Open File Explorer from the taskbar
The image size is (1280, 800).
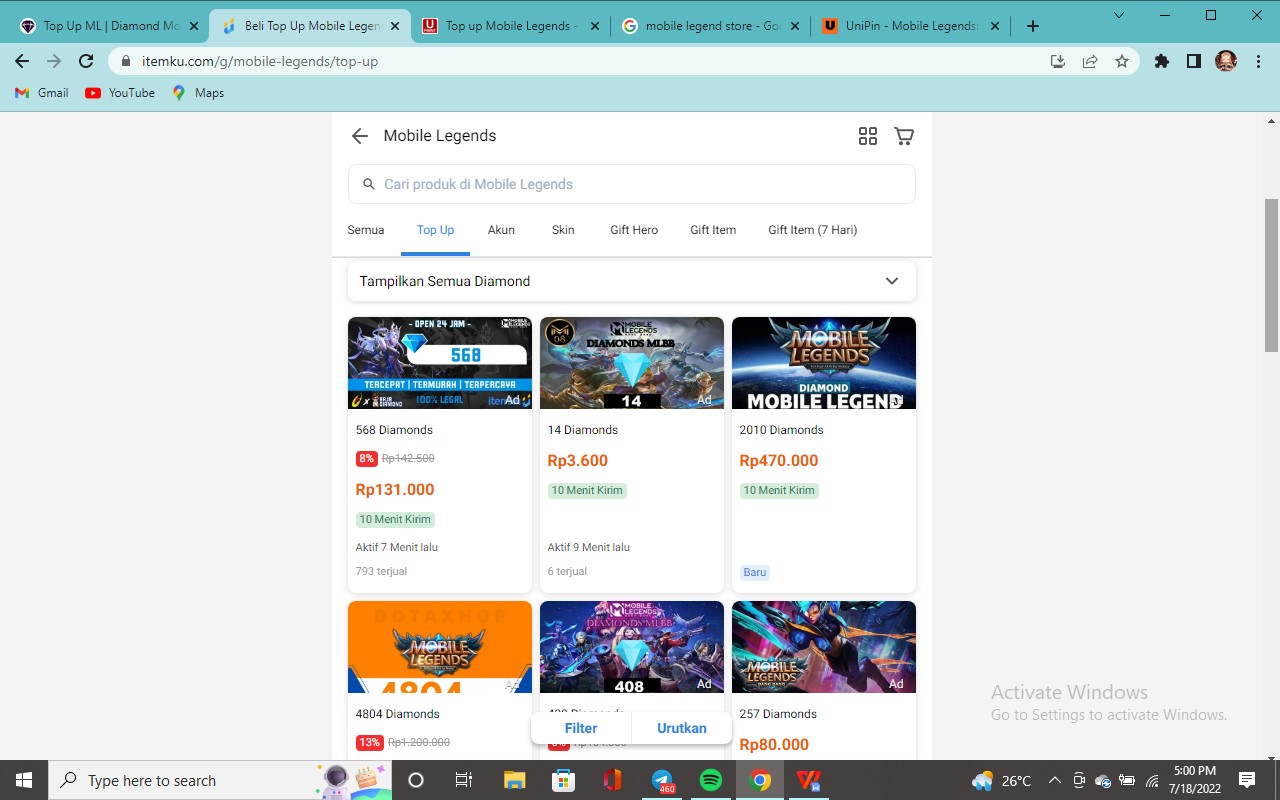tap(514, 780)
